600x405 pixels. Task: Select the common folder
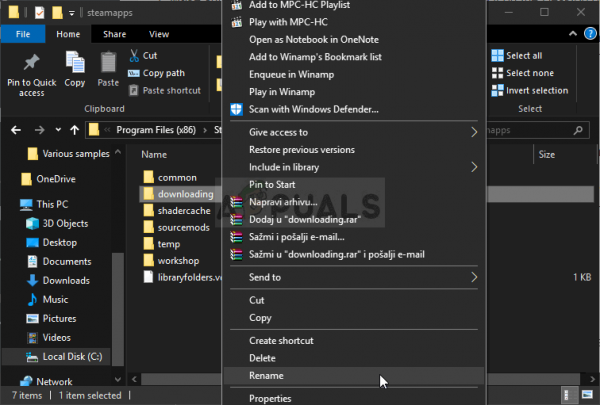(170, 178)
